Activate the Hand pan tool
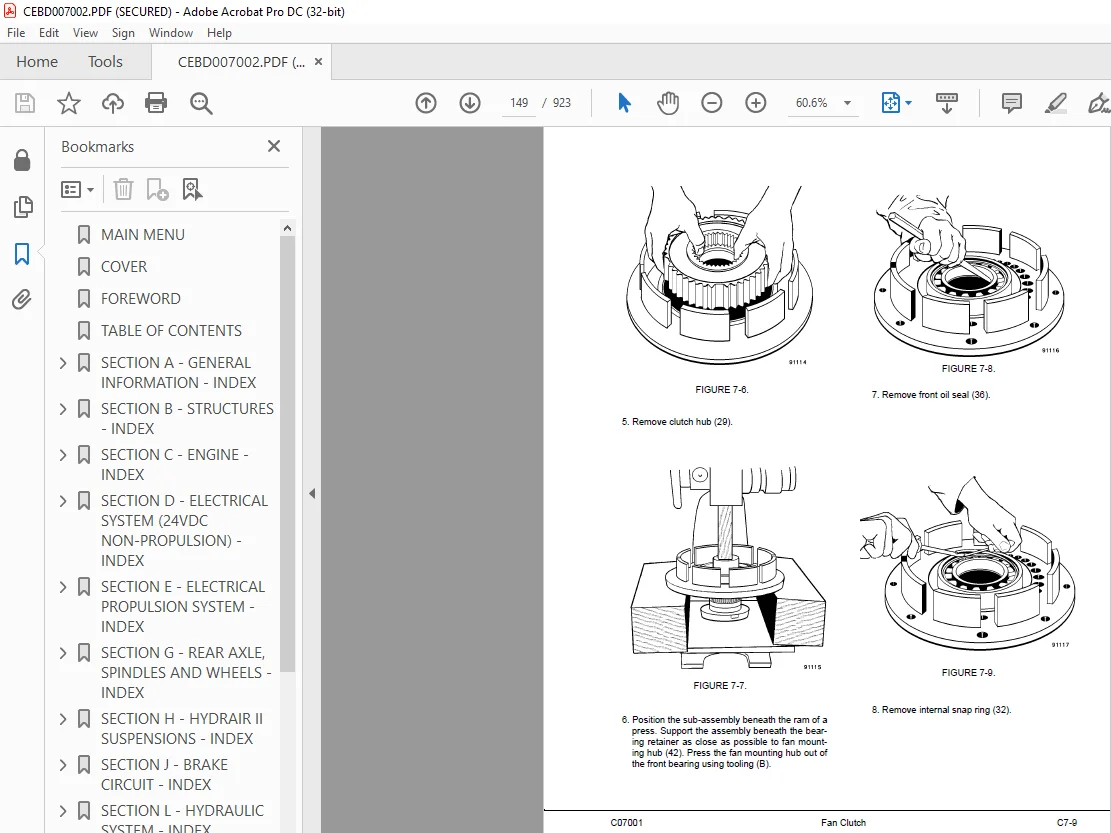The height and width of the screenshot is (833, 1111). pyautogui.click(x=667, y=103)
